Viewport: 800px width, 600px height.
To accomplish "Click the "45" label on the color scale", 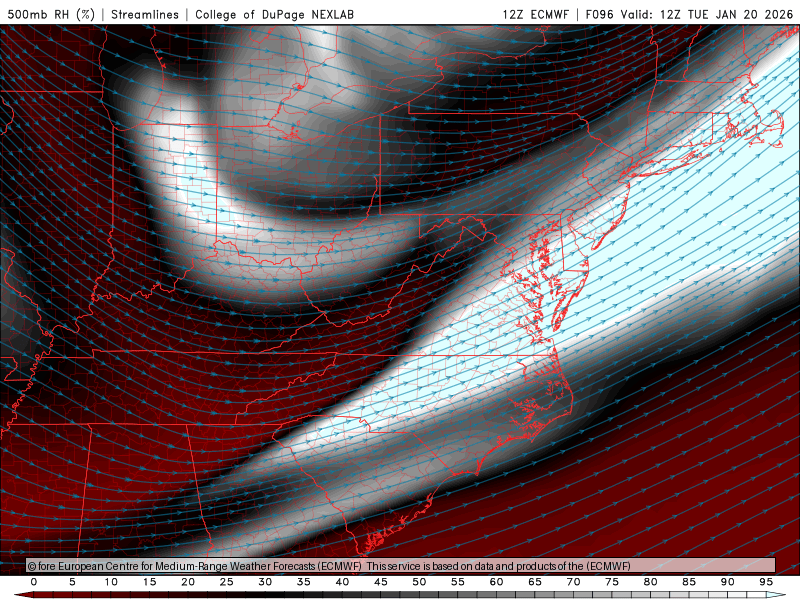I will pyautogui.click(x=381, y=582).
